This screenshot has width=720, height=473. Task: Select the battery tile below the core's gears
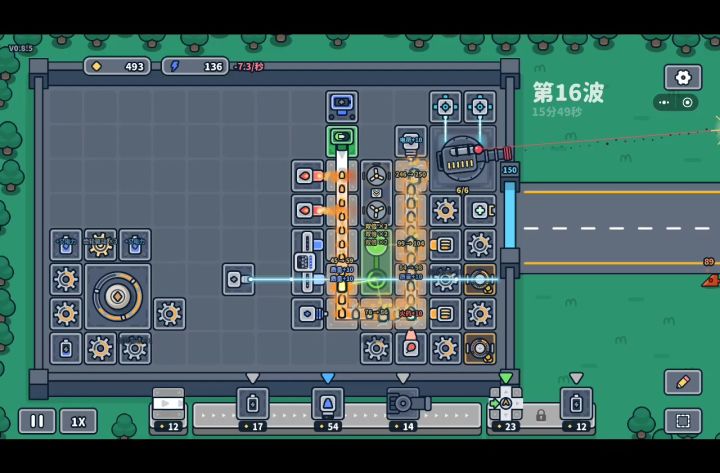point(66,349)
